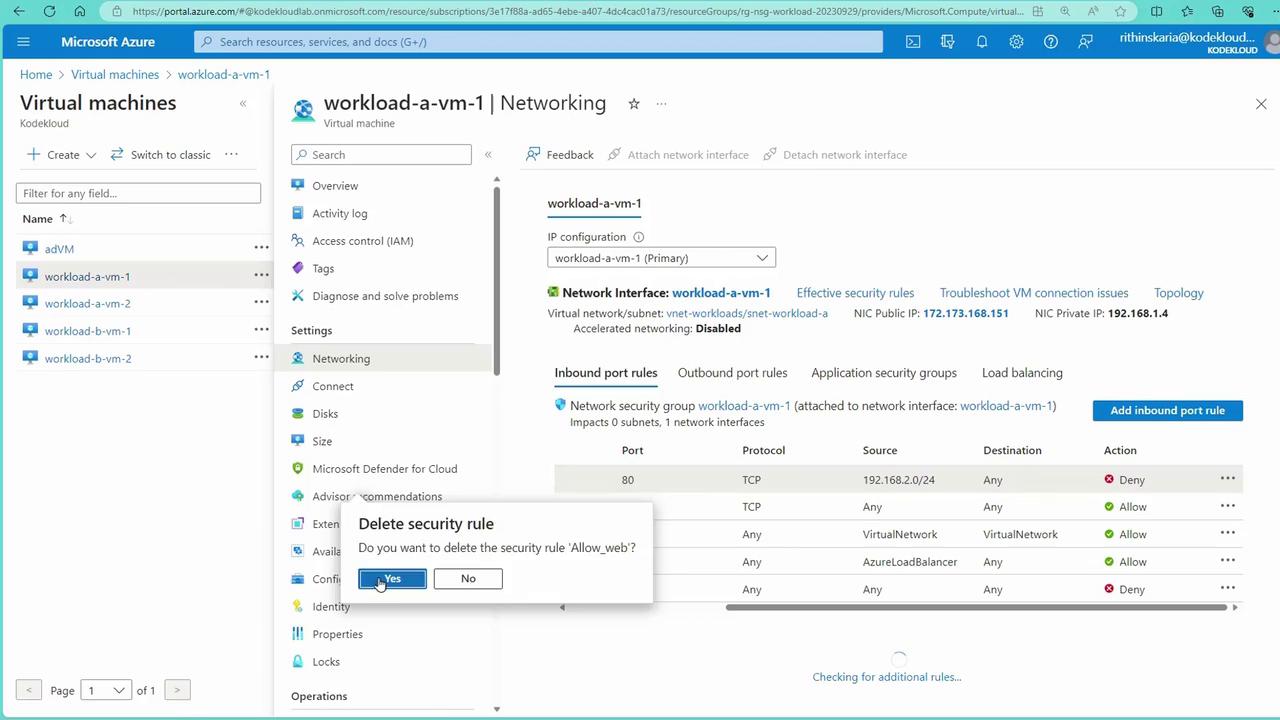Confirm deletion by clicking Yes
The image size is (1280, 720).
click(x=392, y=579)
